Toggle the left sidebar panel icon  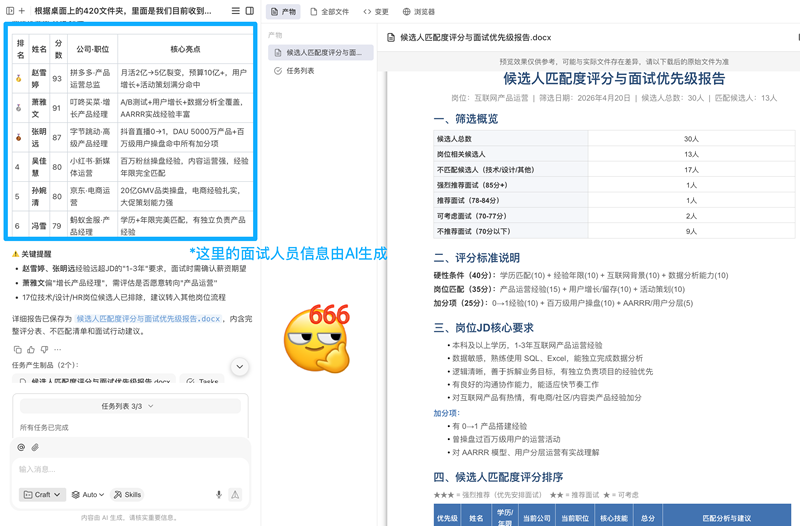(10, 11)
